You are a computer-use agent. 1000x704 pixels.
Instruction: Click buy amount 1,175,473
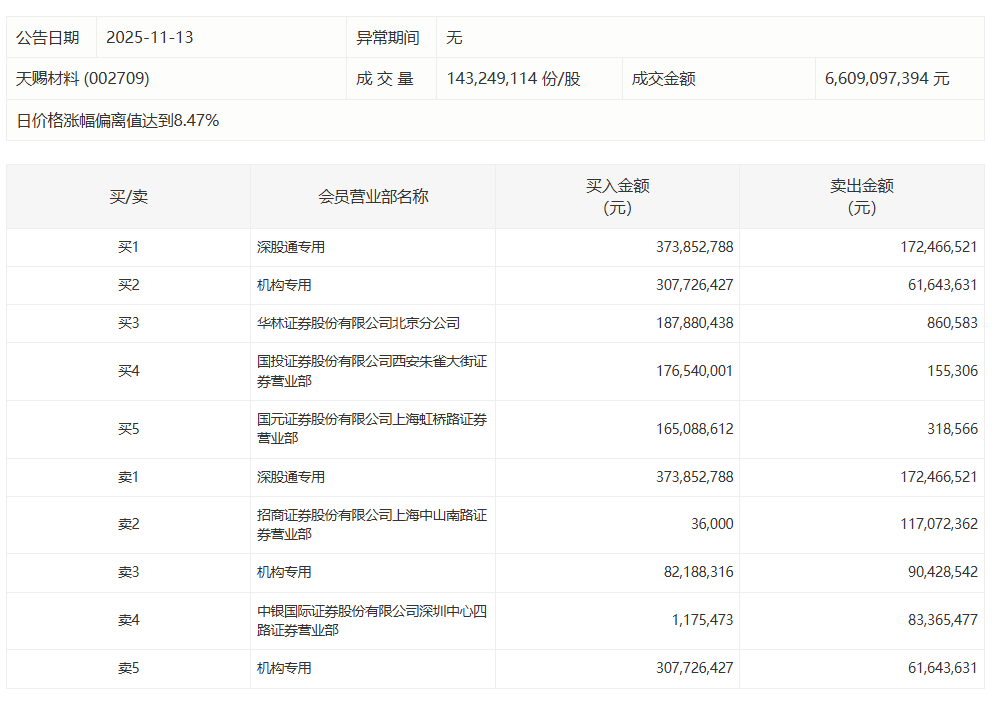coord(702,619)
